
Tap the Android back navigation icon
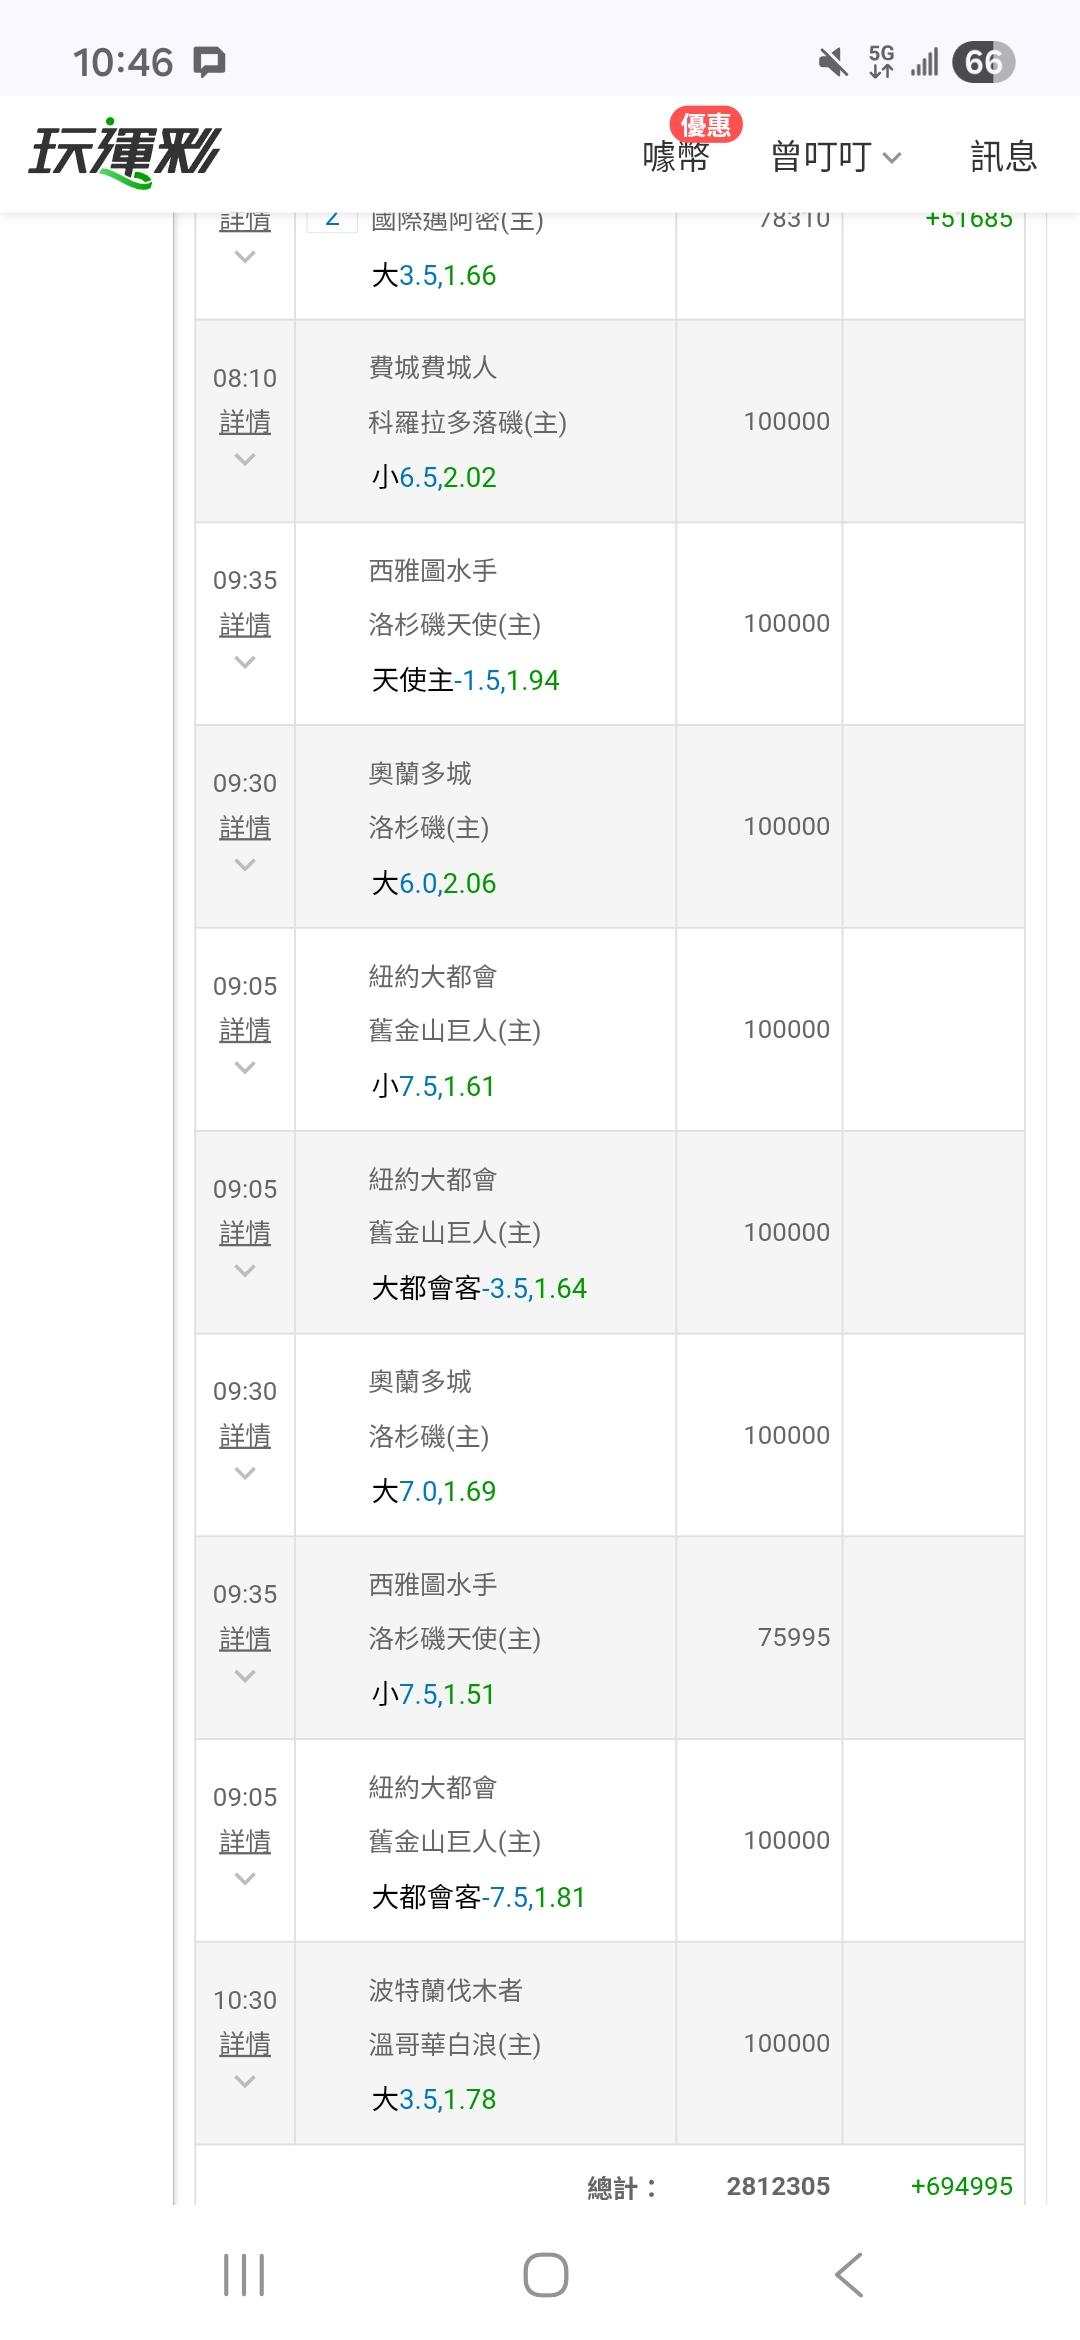tap(848, 2275)
